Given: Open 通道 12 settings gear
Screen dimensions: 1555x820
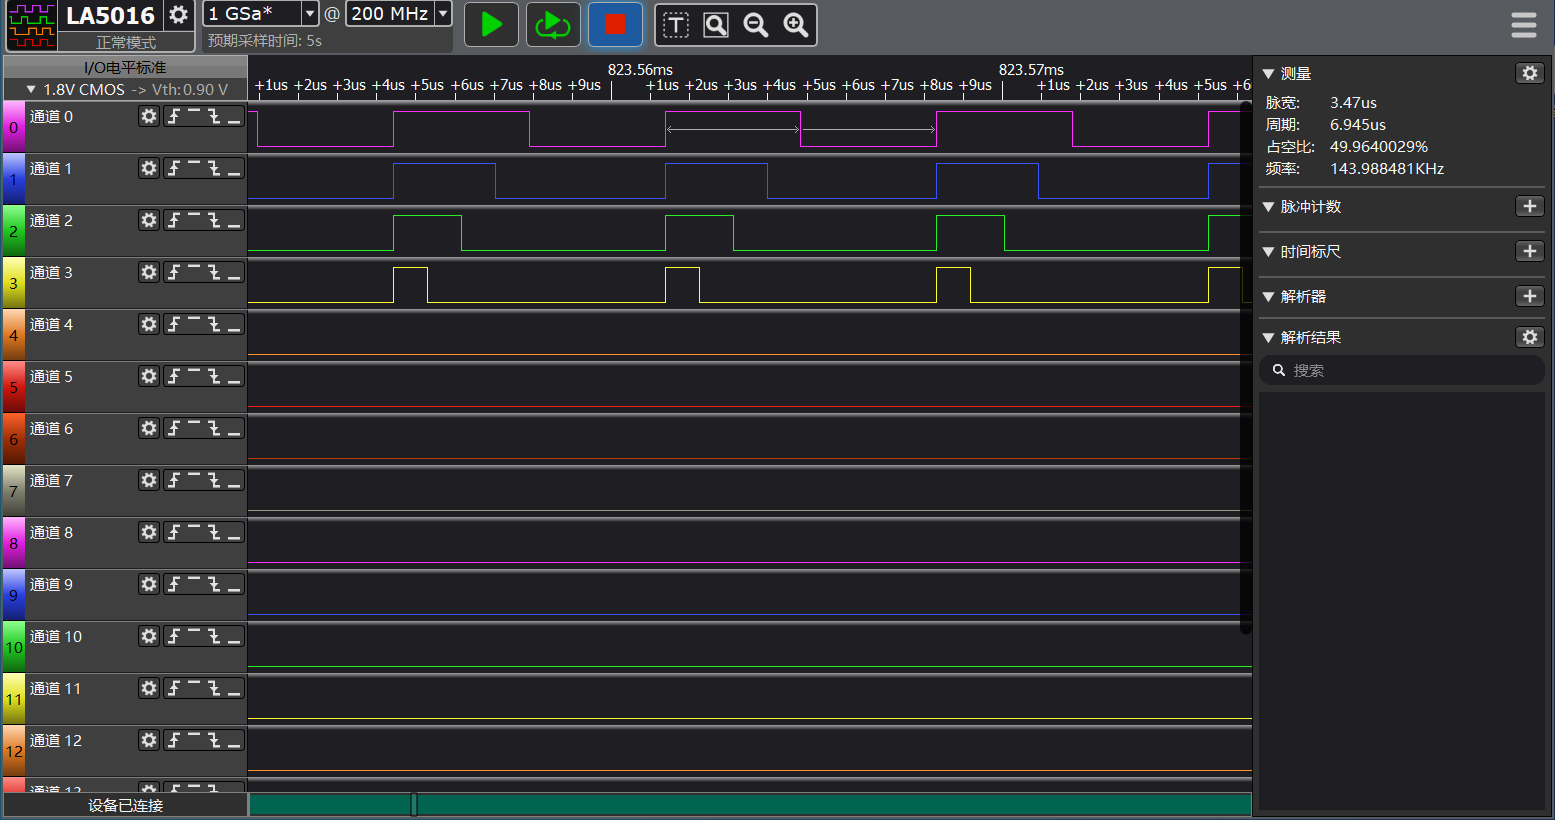Looking at the screenshot, I should coord(149,740).
